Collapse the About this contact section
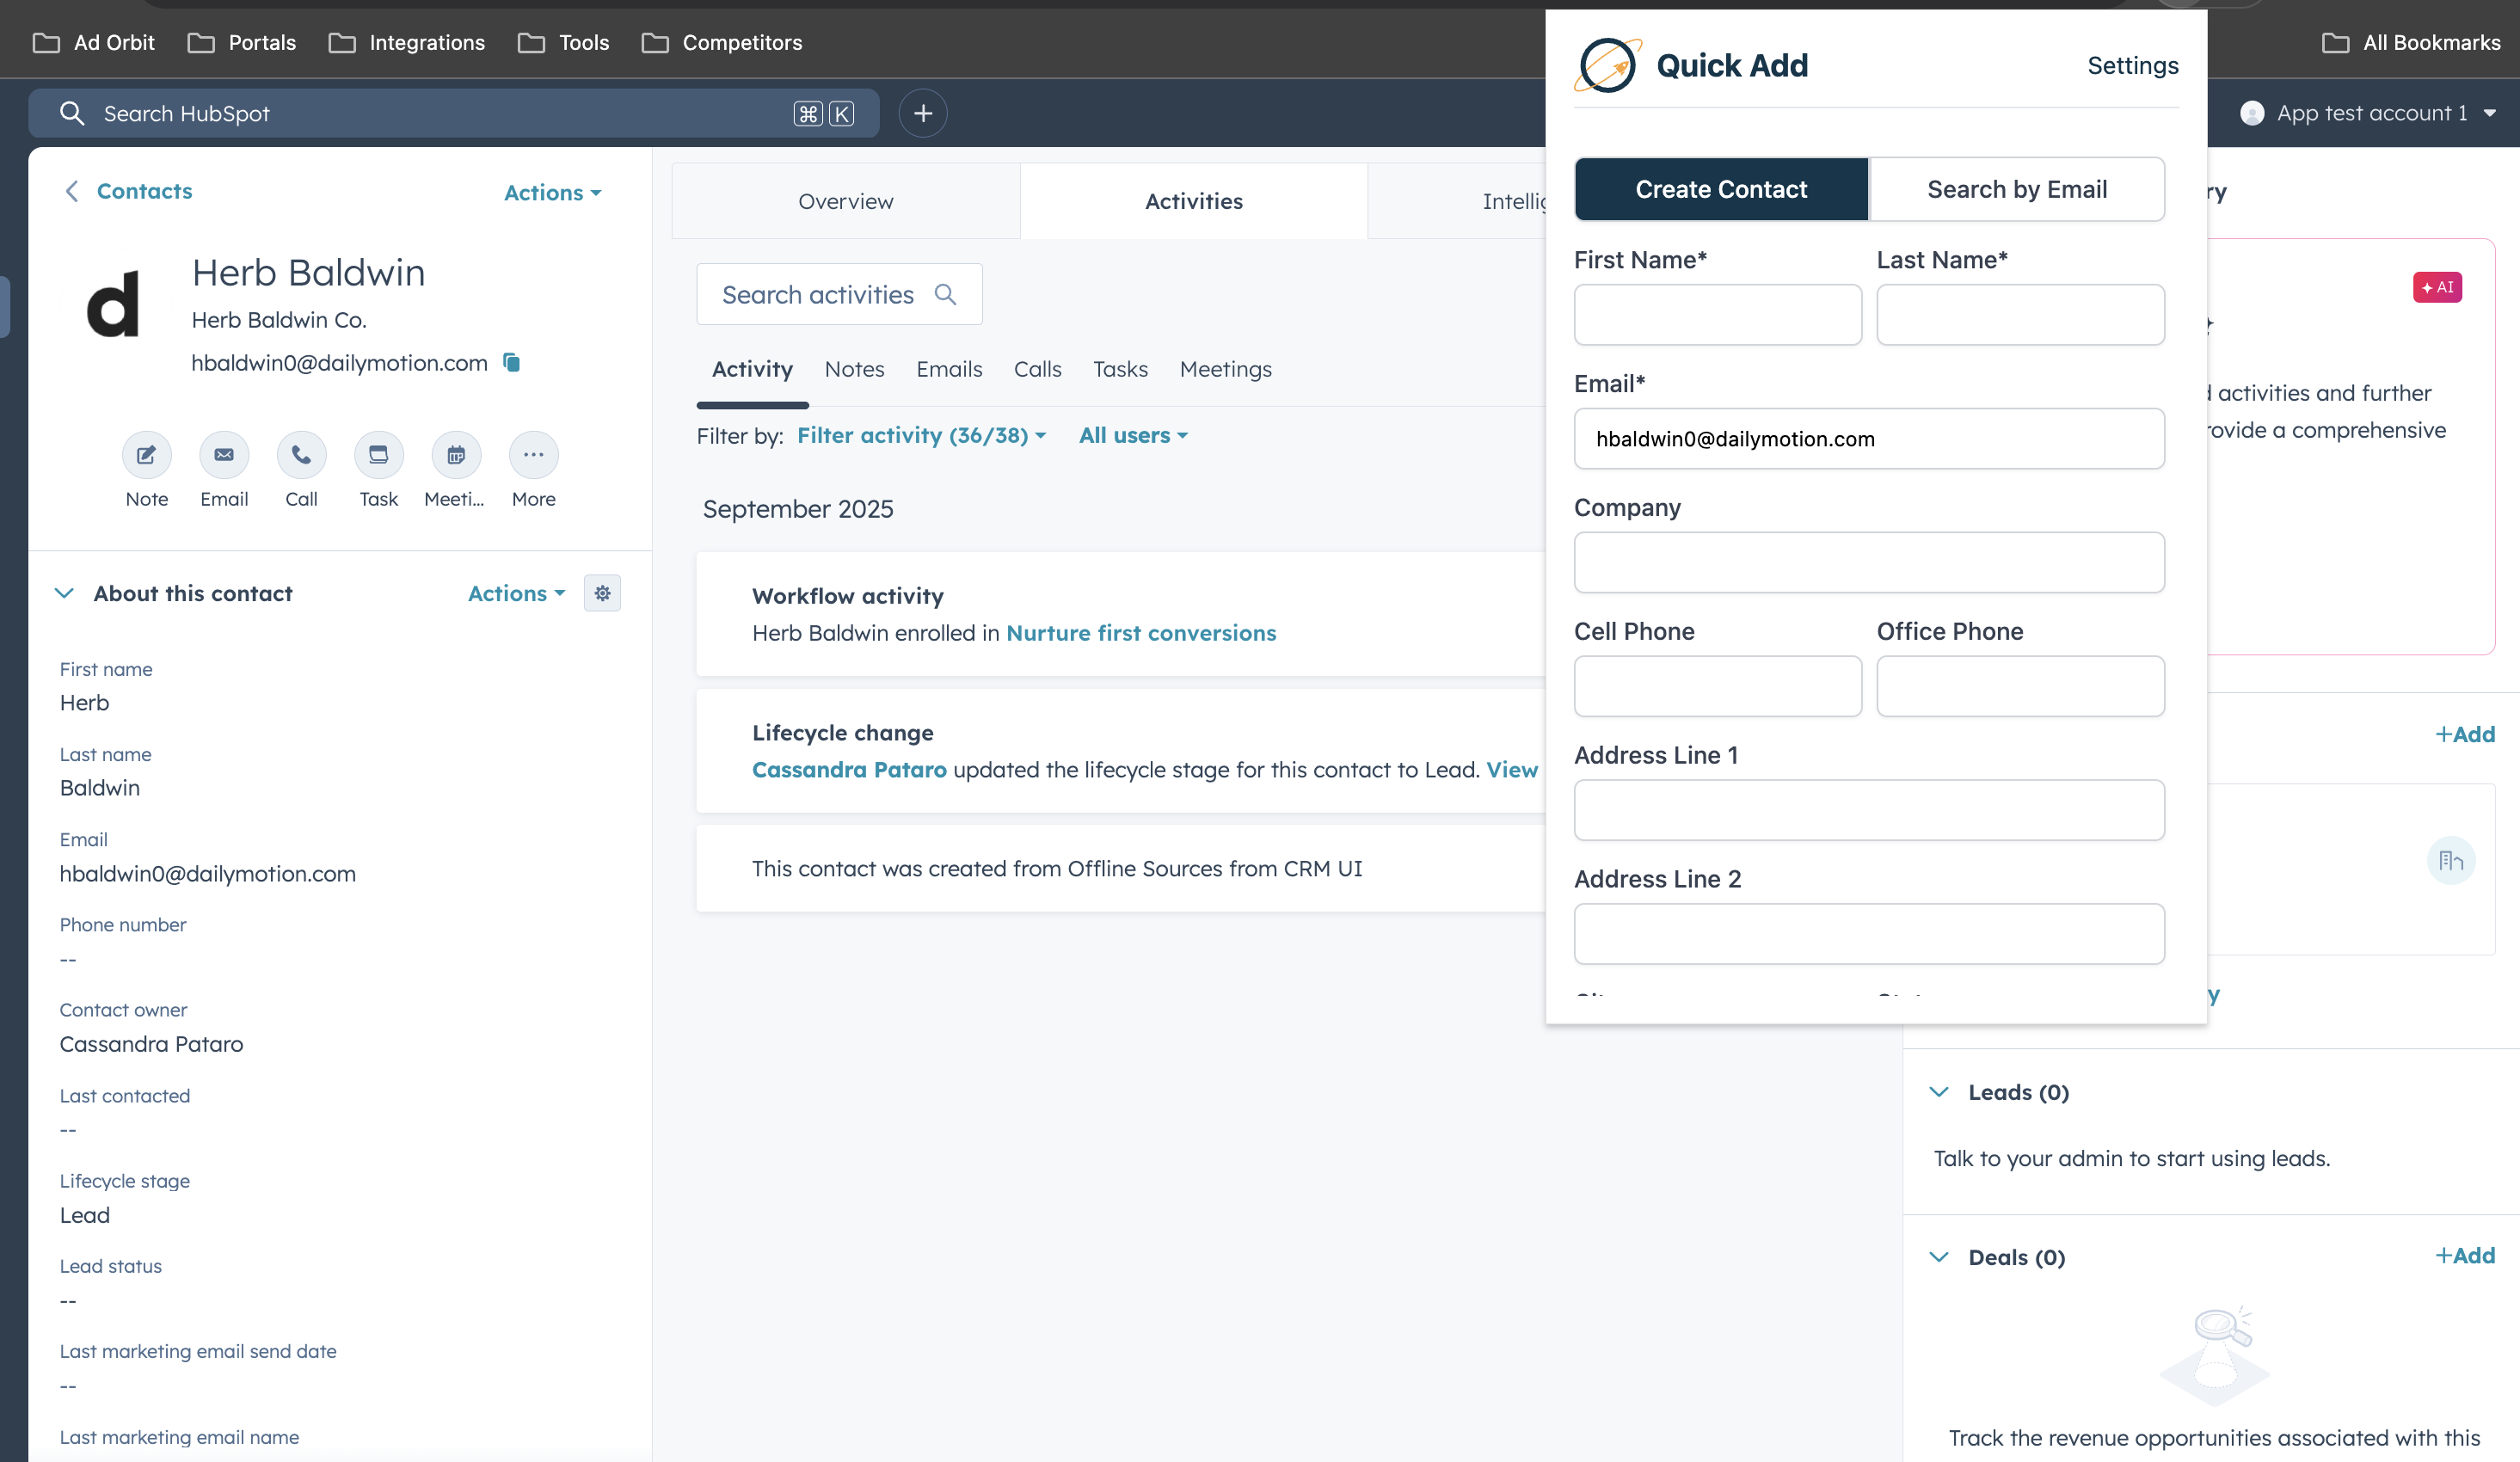This screenshot has width=2520, height=1462. point(64,593)
